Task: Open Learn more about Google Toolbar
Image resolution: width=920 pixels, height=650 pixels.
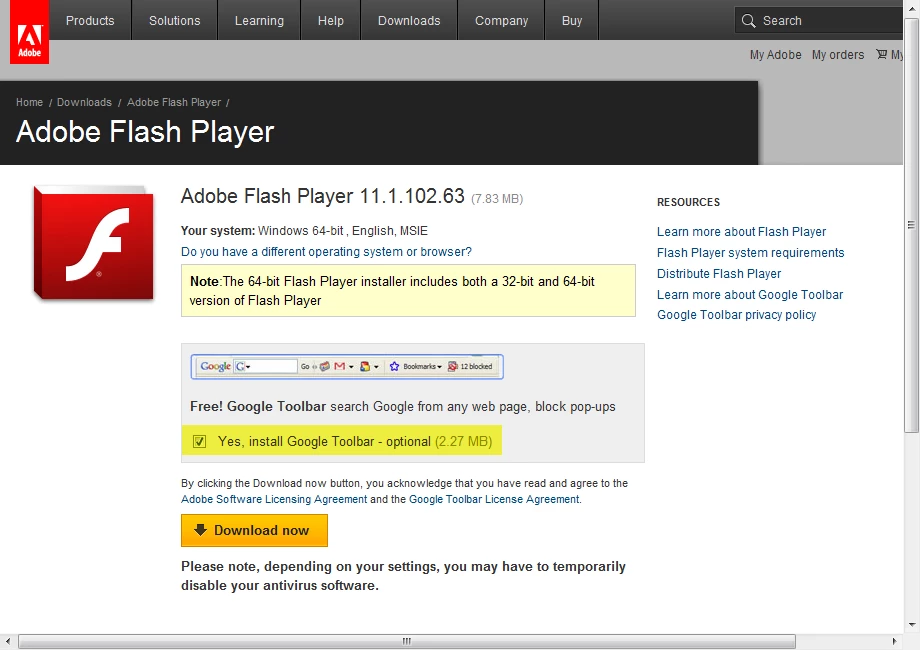Action: click(x=750, y=294)
